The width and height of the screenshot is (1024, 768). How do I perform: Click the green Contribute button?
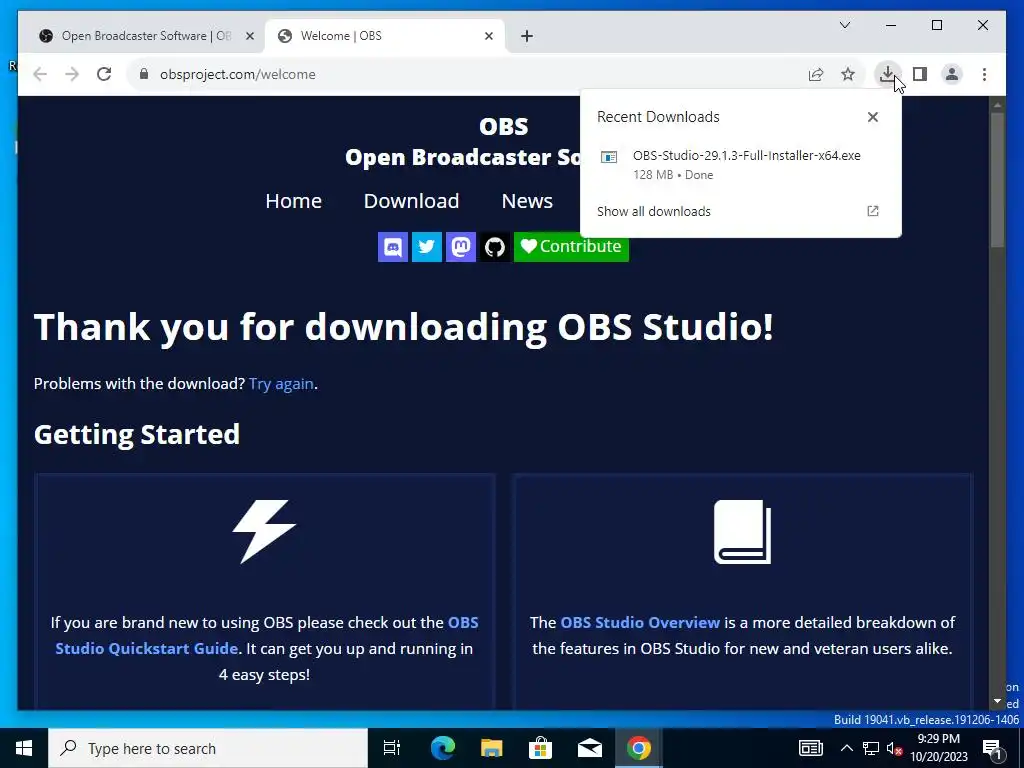(x=571, y=247)
